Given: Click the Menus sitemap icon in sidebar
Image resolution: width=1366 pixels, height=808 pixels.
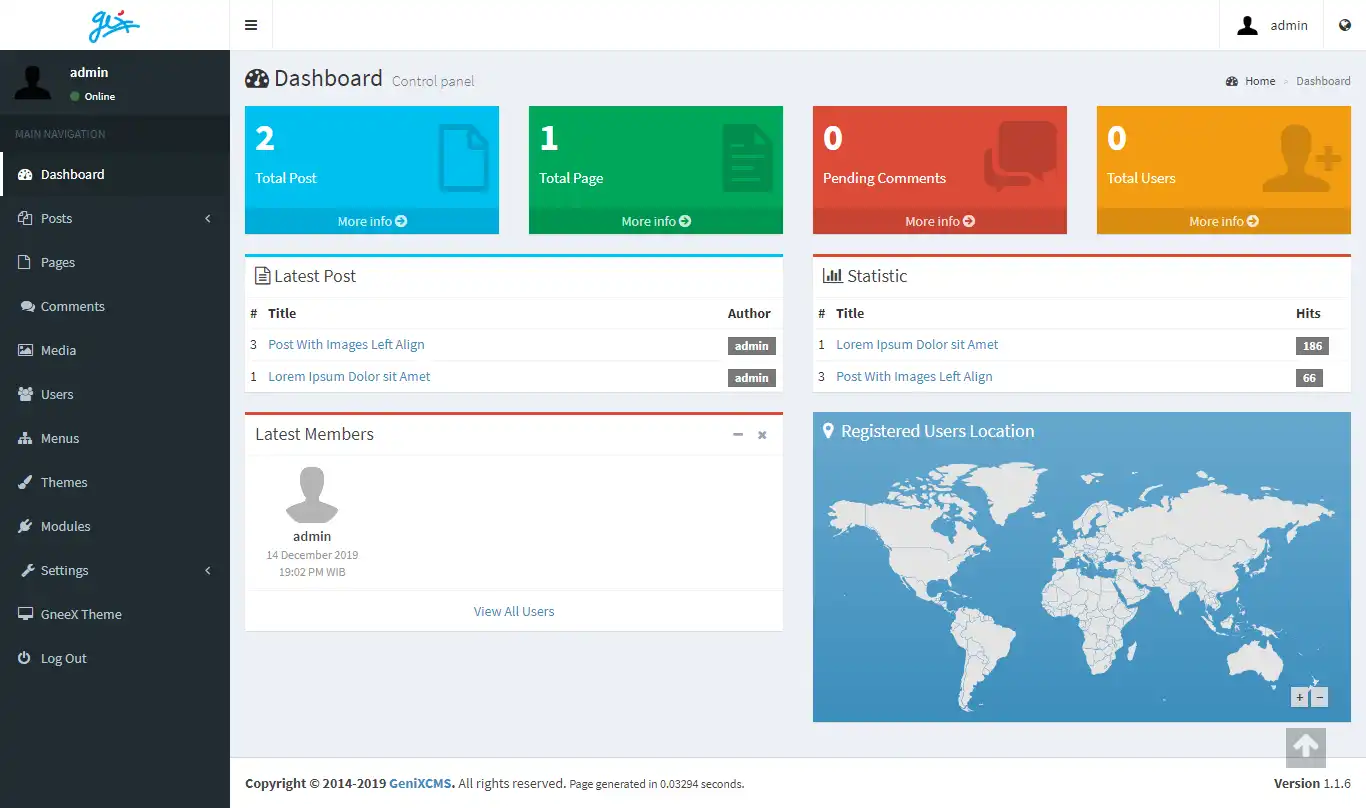Looking at the screenshot, I should tap(25, 438).
